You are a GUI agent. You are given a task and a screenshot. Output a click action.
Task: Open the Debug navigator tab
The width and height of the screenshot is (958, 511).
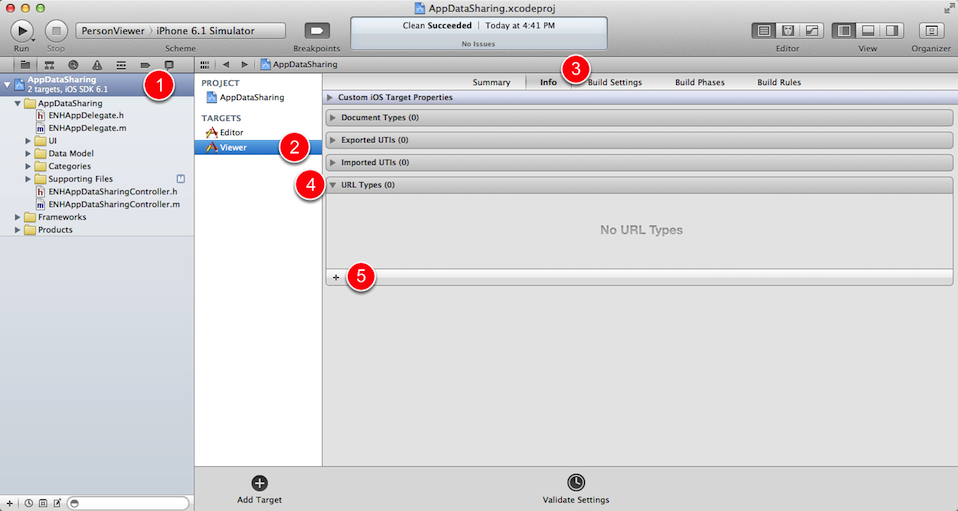(121, 64)
